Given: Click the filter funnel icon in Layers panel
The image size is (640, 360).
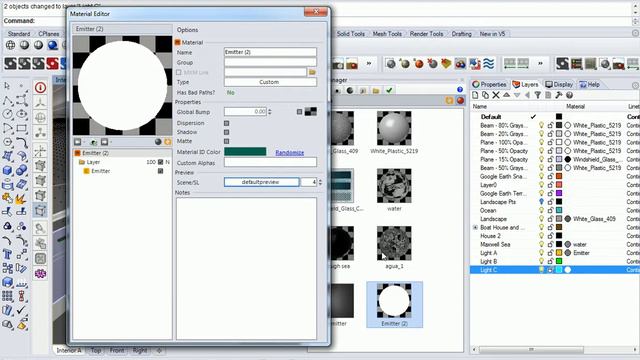Looking at the screenshot, I should 538,95.
